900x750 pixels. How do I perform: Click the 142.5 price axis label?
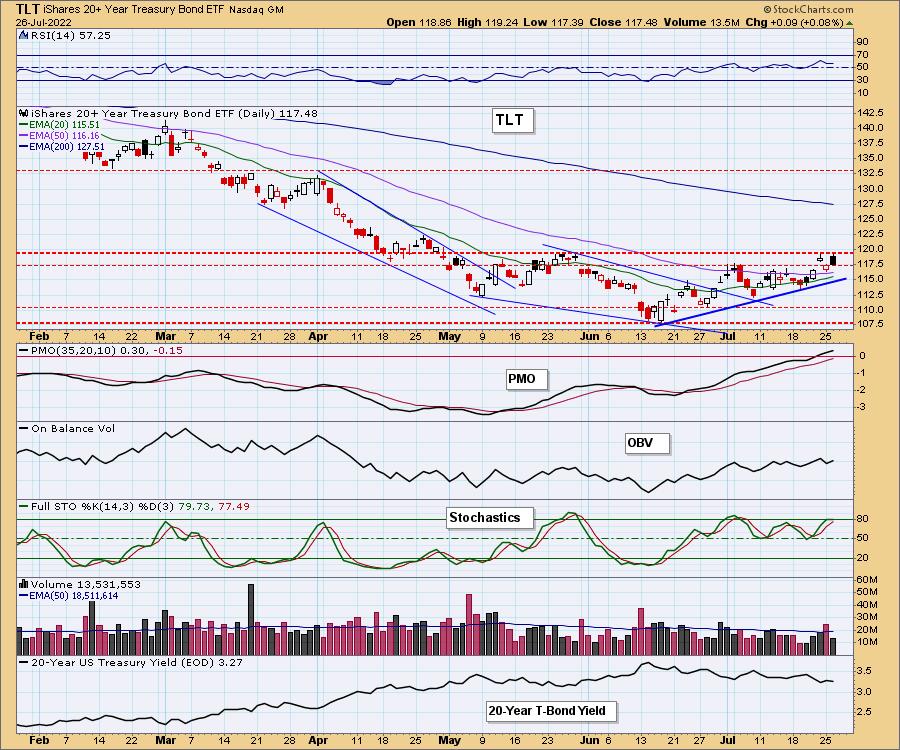(x=871, y=113)
